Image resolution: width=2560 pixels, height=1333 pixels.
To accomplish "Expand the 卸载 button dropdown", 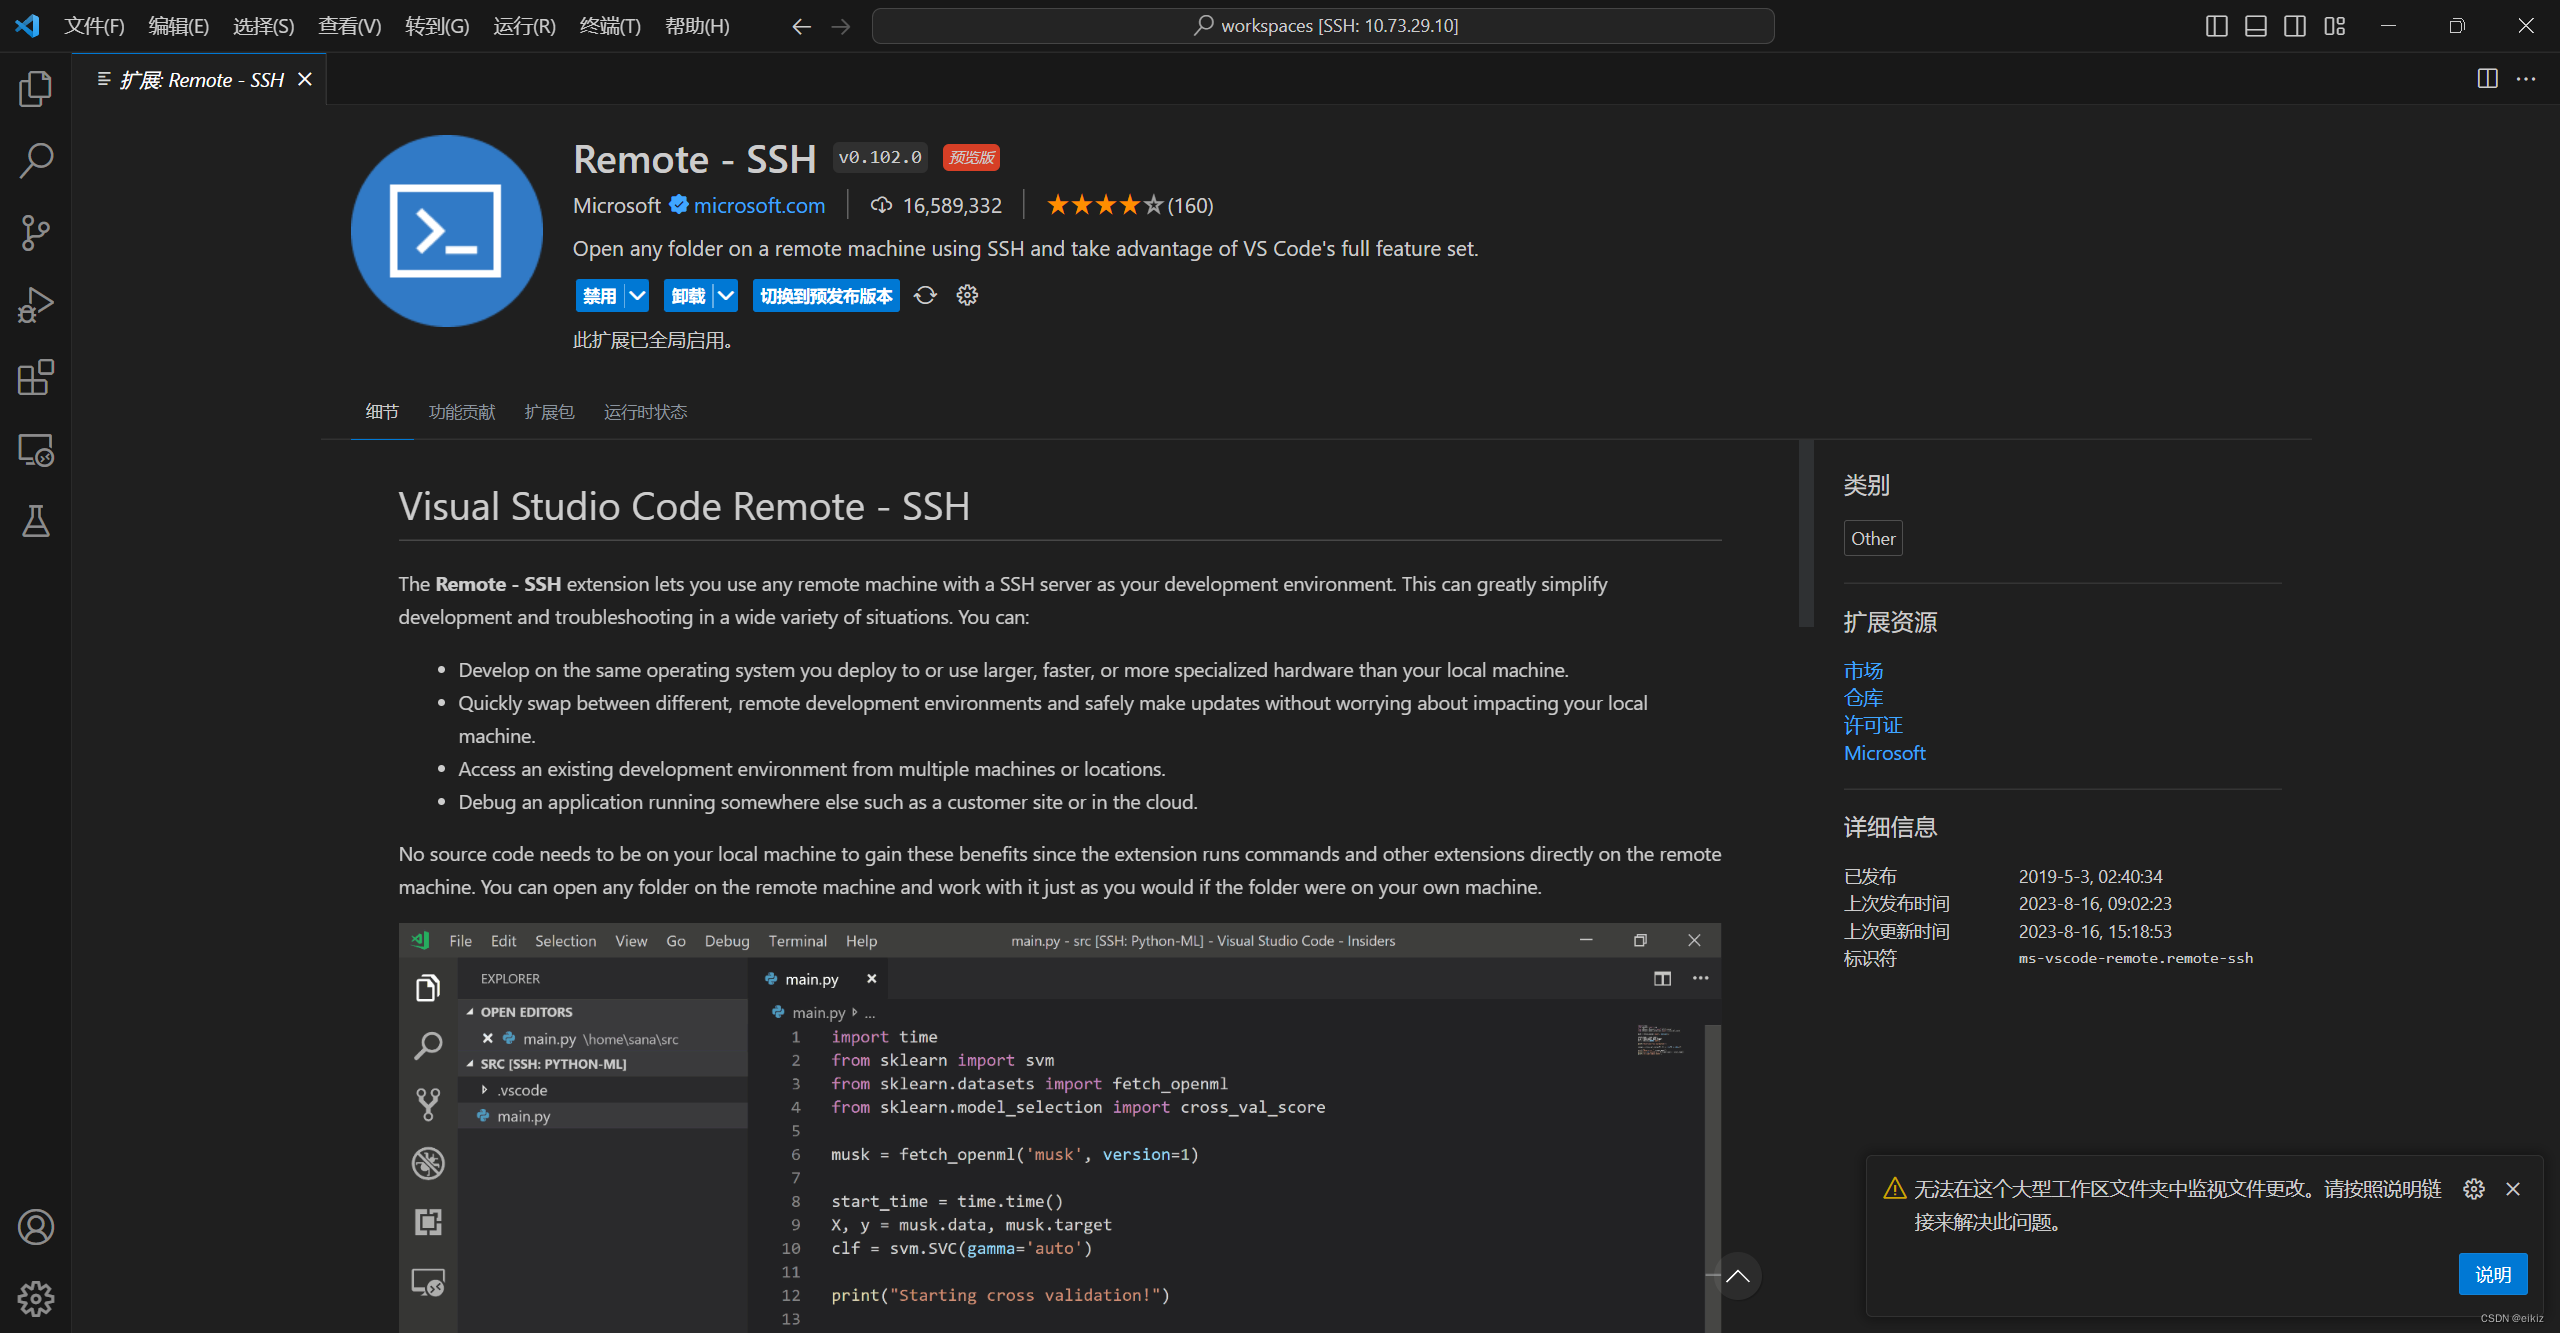I will click(726, 295).
